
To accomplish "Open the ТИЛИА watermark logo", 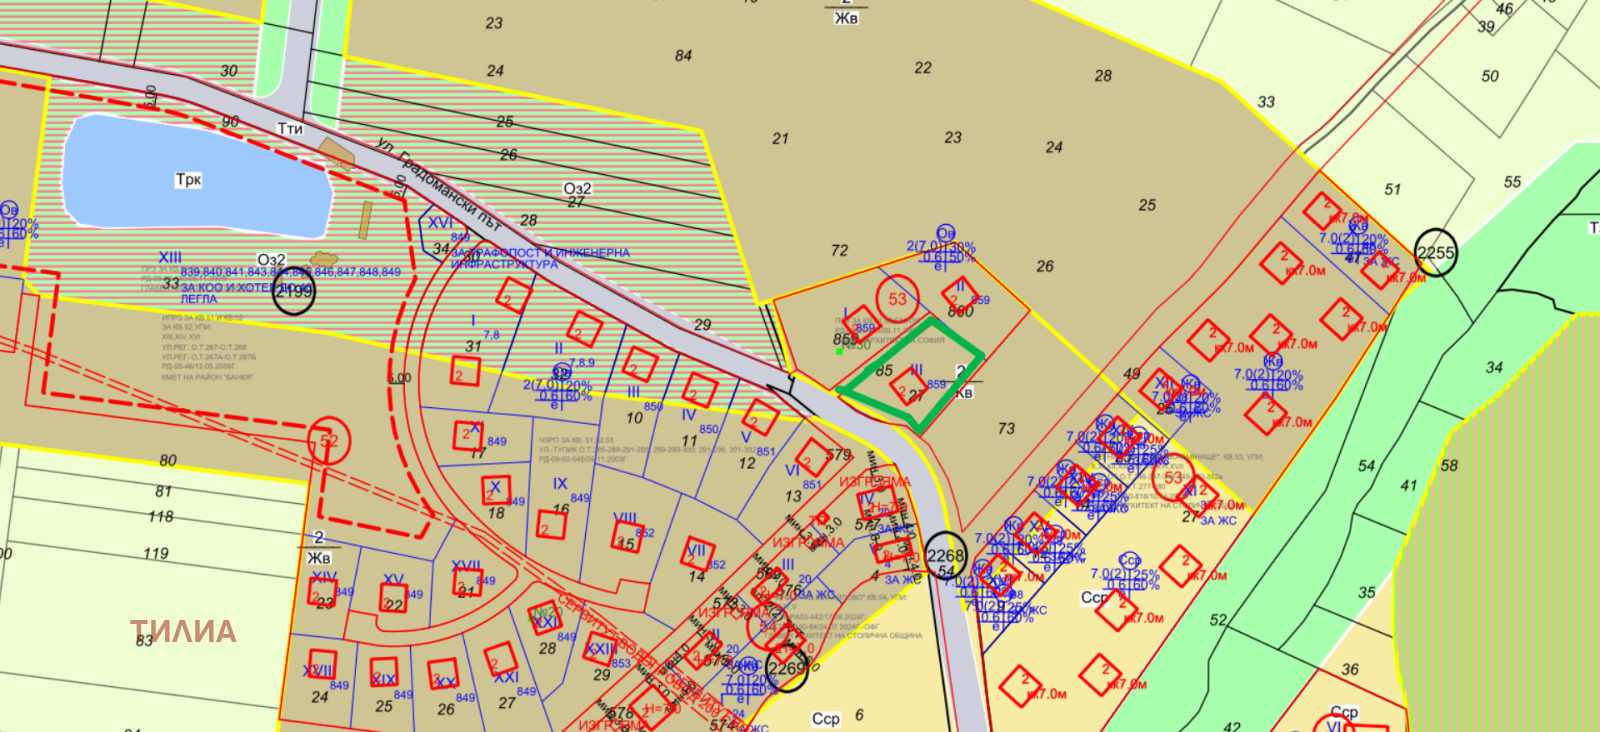I will coord(183,631).
